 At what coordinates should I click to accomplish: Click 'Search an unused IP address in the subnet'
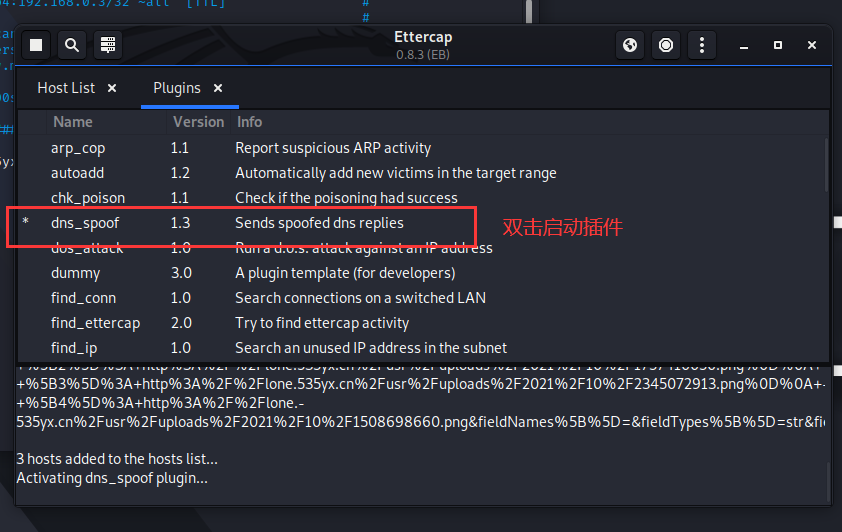(x=371, y=348)
